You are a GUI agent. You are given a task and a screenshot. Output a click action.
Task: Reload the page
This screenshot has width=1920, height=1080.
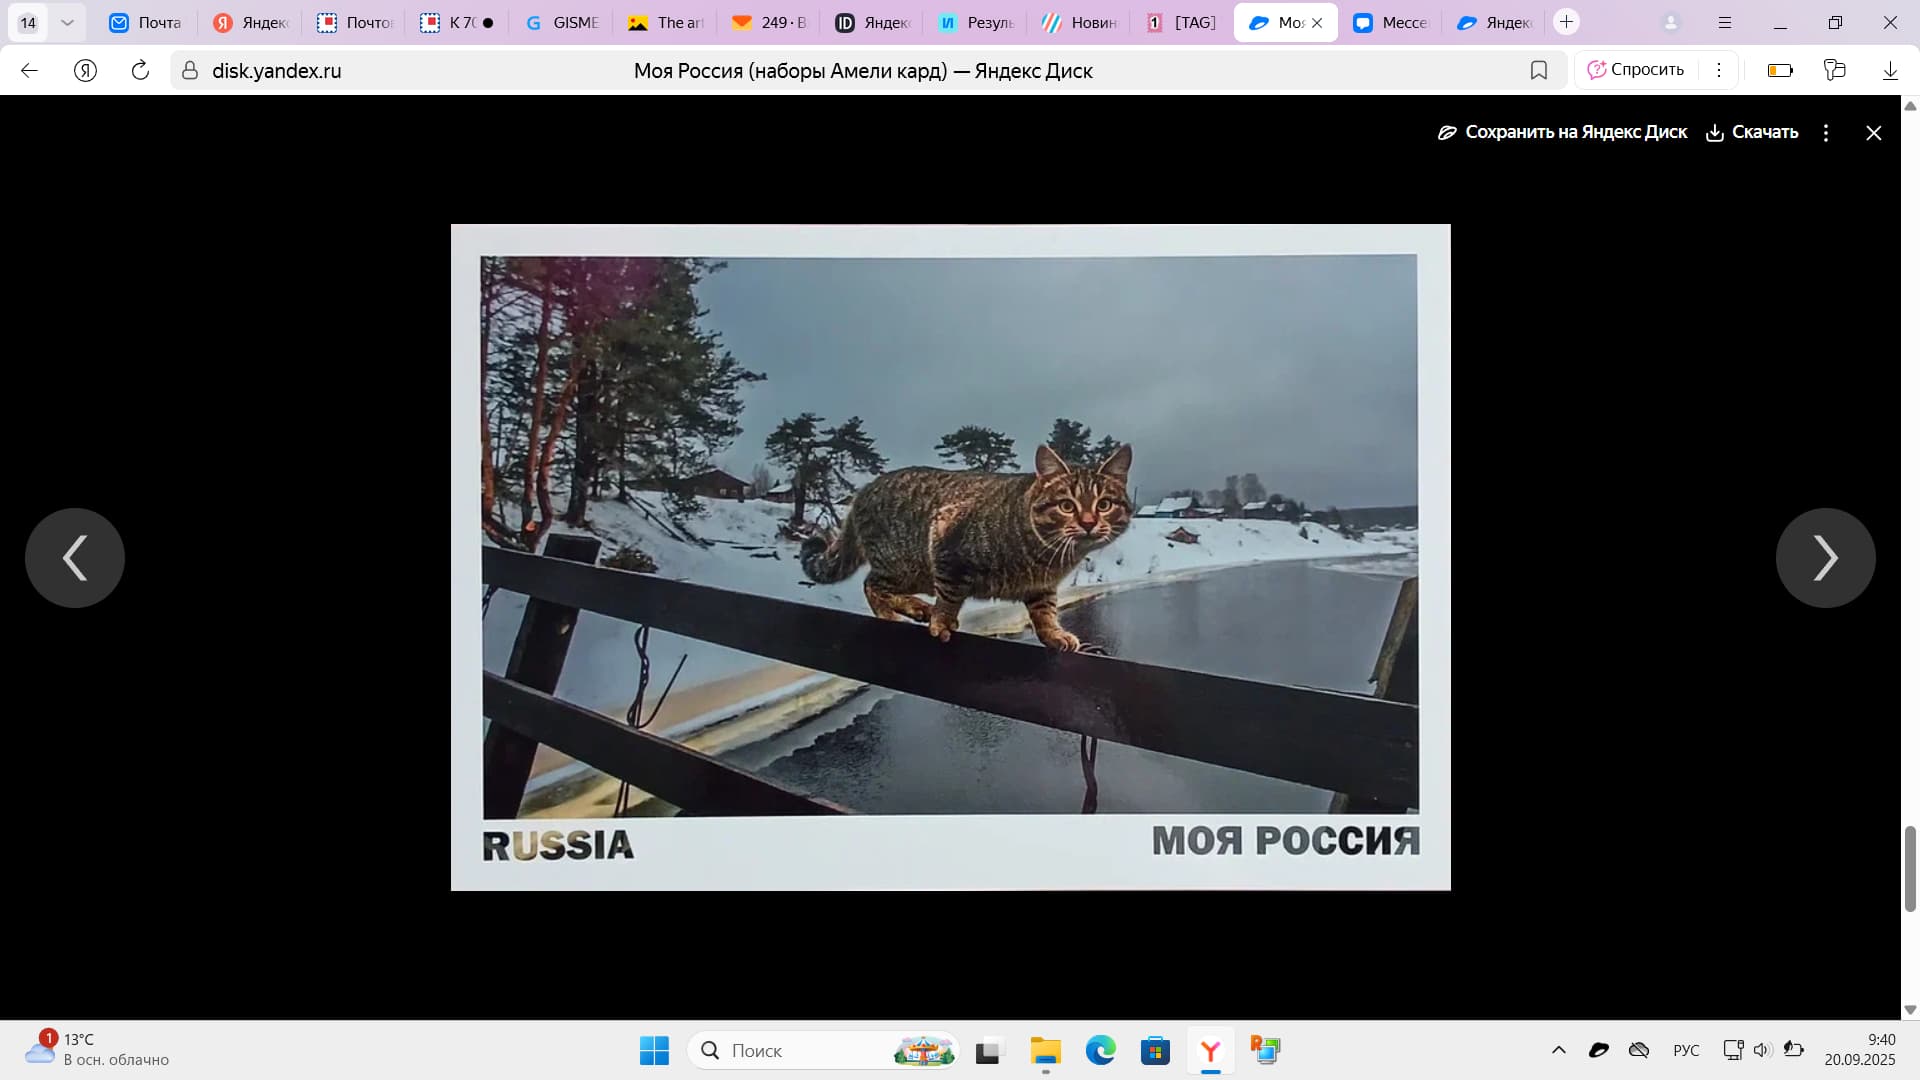pos(140,70)
